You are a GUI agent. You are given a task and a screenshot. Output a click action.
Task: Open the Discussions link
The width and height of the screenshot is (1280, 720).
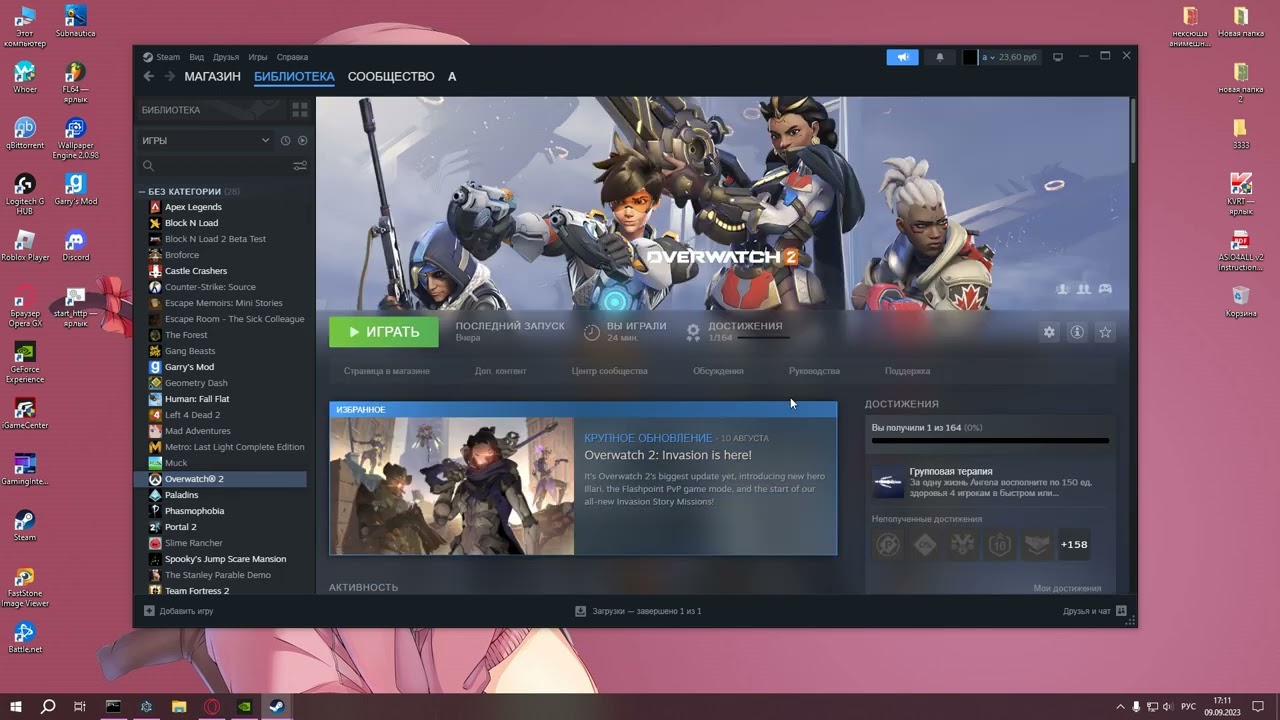coord(718,371)
